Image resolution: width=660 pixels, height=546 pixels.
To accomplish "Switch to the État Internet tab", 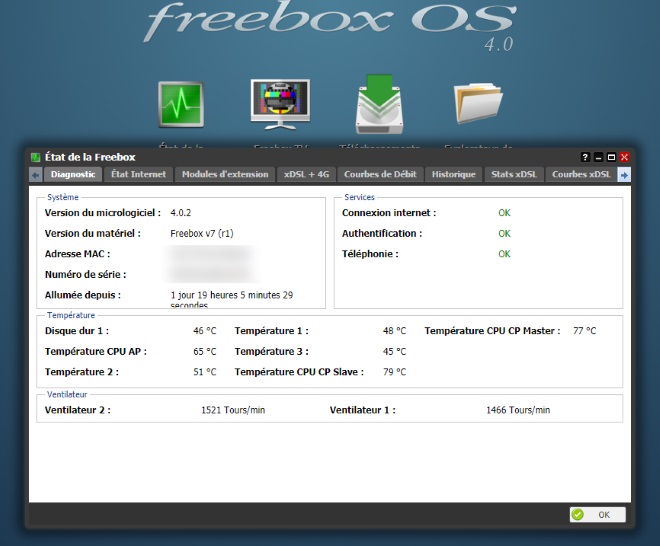I will pos(138,174).
